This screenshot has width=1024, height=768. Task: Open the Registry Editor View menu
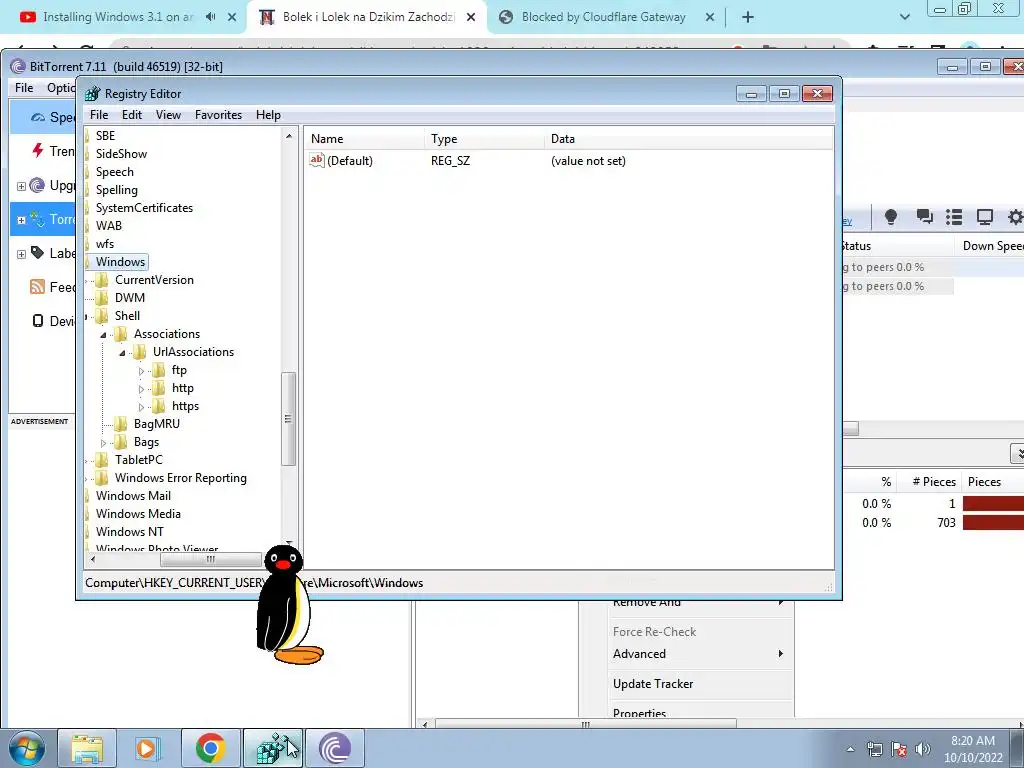click(x=168, y=115)
